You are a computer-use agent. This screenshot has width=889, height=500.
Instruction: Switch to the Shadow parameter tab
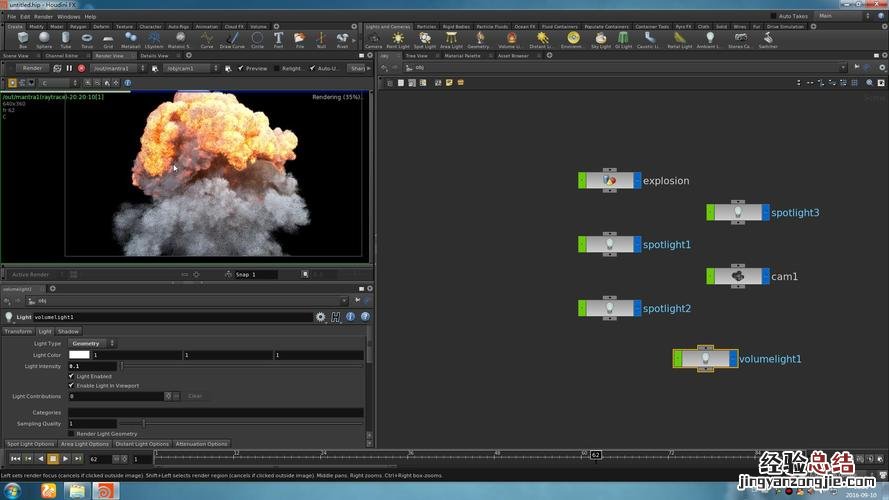(x=68, y=331)
